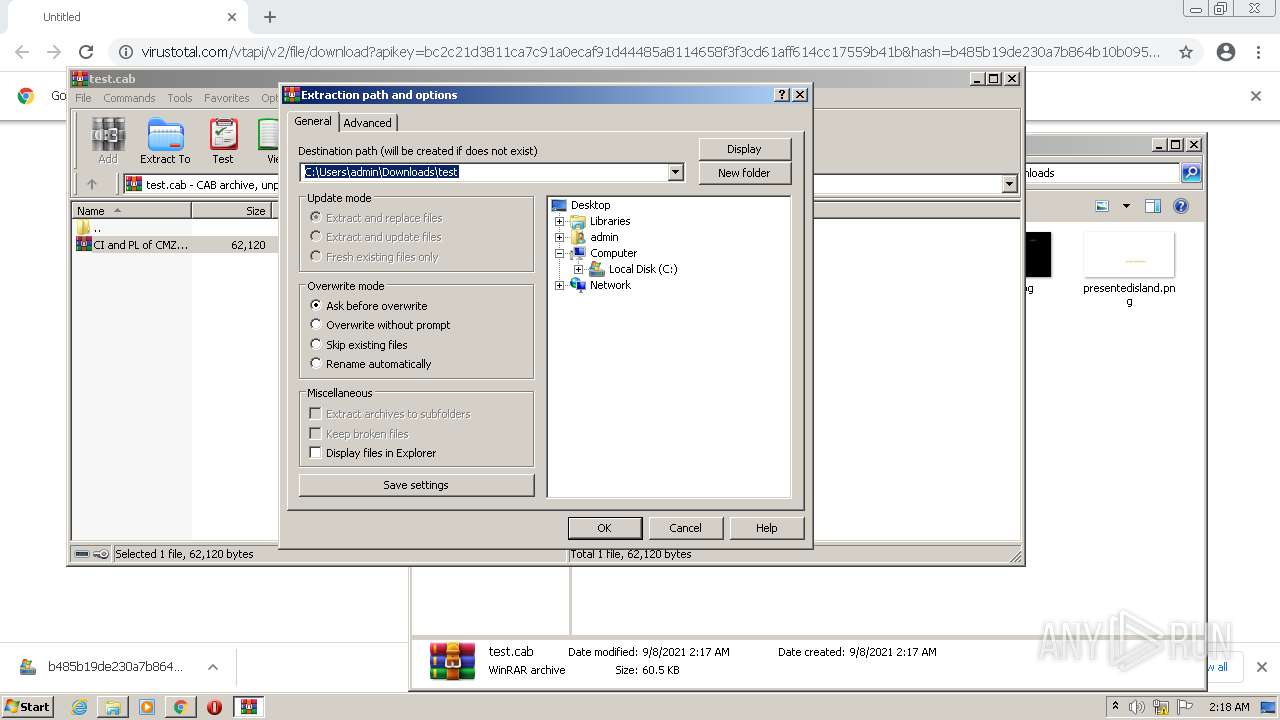Click the destination path input field
Image resolution: width=1280 pixels, height=720 pixels.
click(x=484, y=172)
